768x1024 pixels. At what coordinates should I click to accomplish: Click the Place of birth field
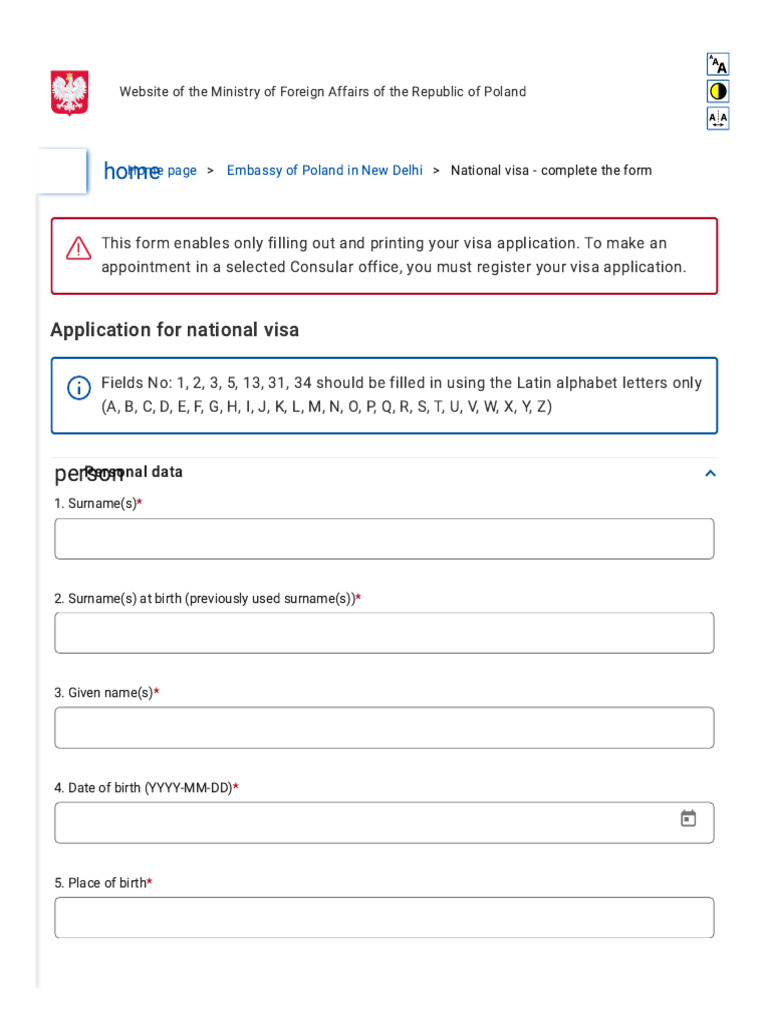384,917
